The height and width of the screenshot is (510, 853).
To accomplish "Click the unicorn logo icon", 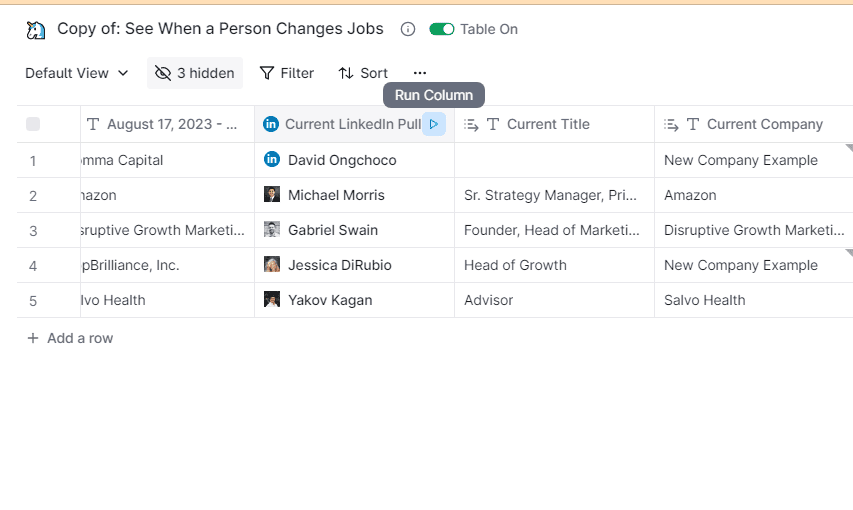I will tap(36, 30).
